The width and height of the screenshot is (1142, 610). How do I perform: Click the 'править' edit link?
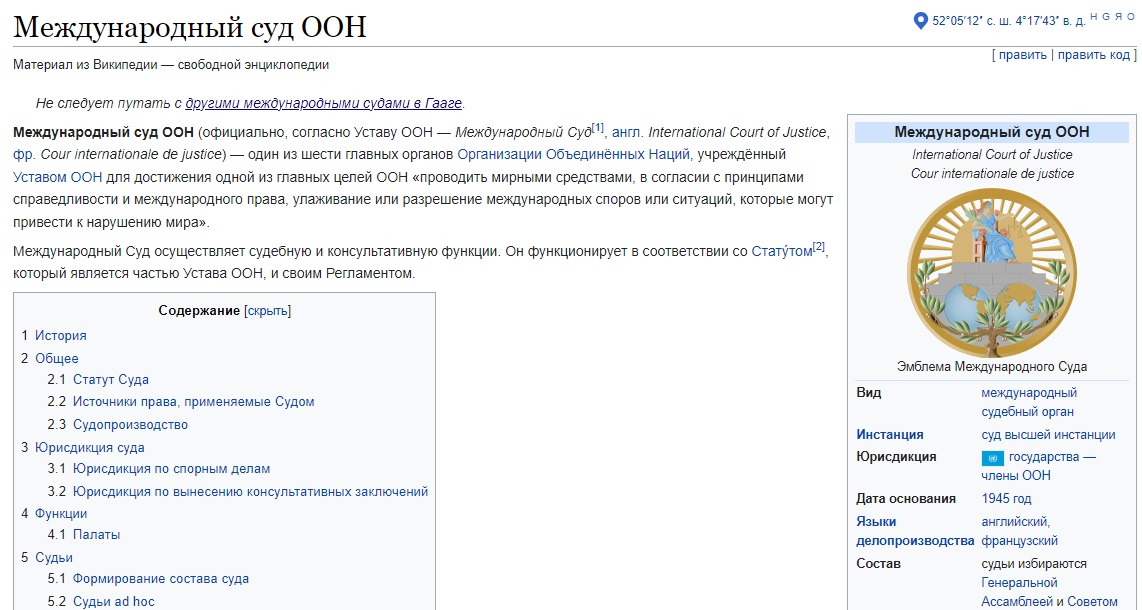click(x=1023, y=55)
